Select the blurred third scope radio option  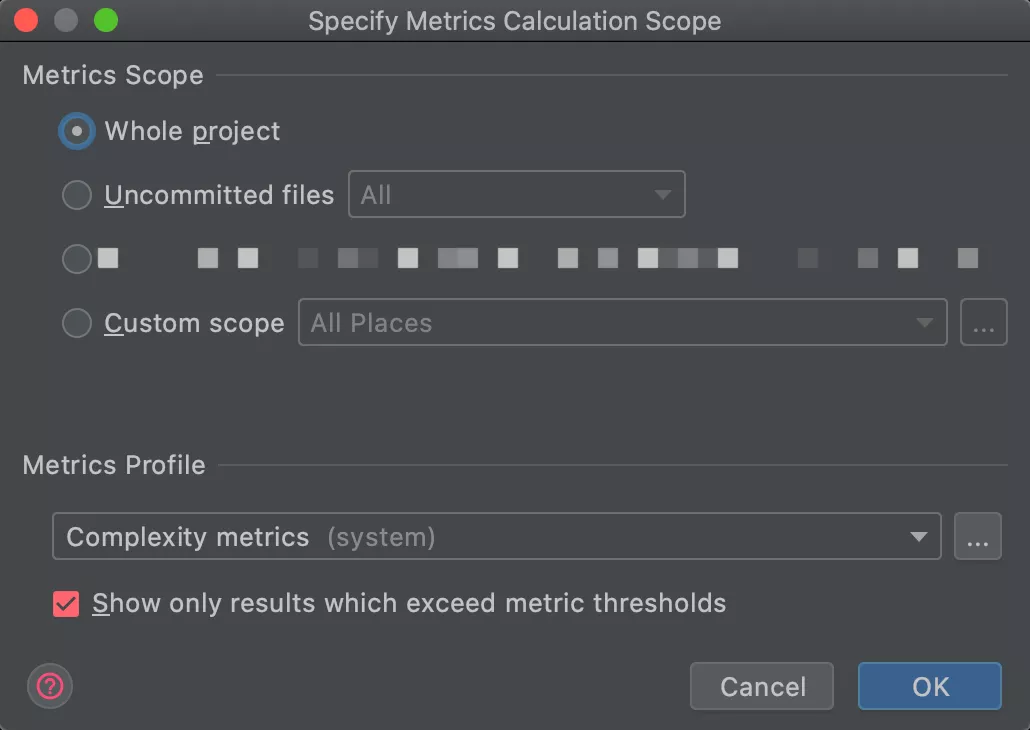click(77, 259)
